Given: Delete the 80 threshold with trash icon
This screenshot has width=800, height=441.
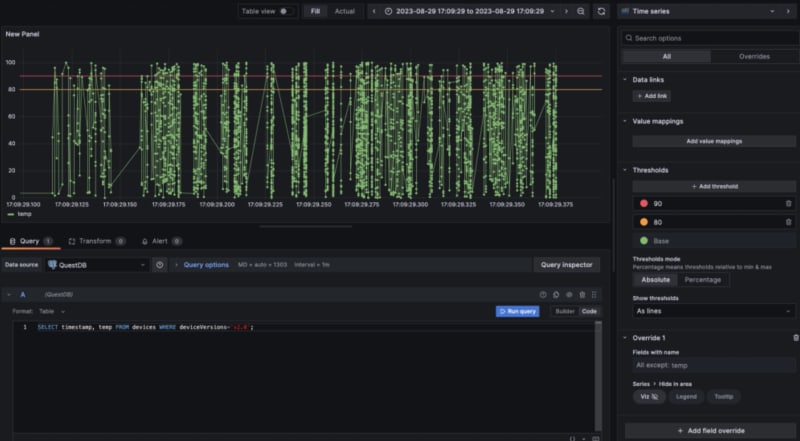Looking at the screenshot, I should (788, 222).
